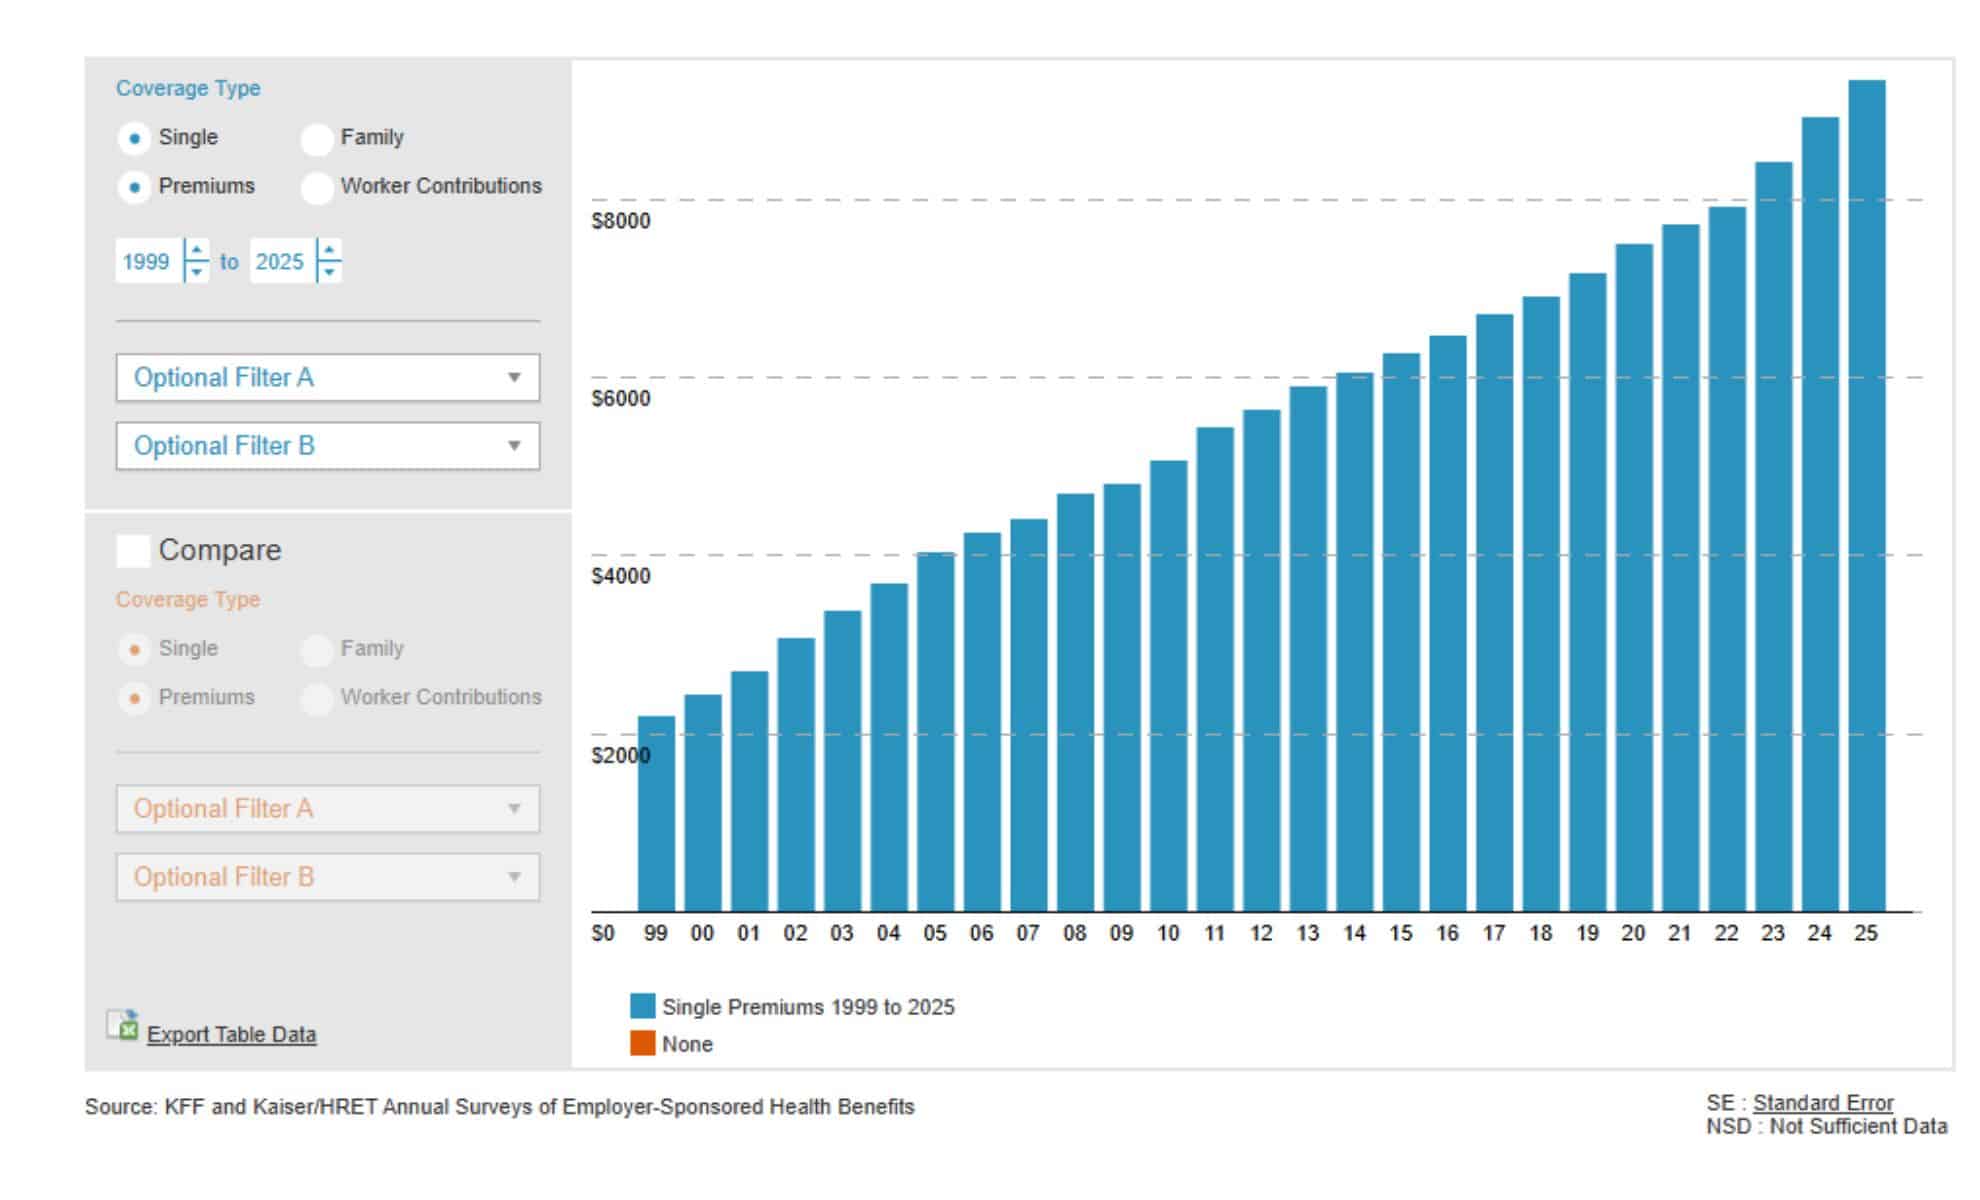This screenshot has height=1200, width=1980.
Task: Select the Family coverage radio button
Action: pyautogui.click(x=317, y=139)
